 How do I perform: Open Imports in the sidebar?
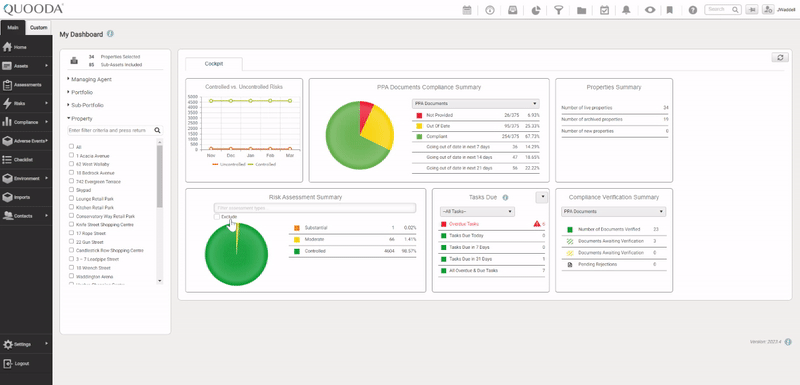pyautogui.click(x=26, y=197)
